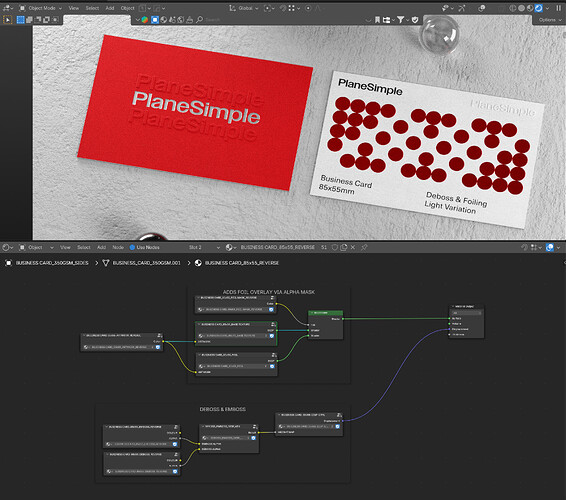Open the shader editor Node menu

pos(118,247)
